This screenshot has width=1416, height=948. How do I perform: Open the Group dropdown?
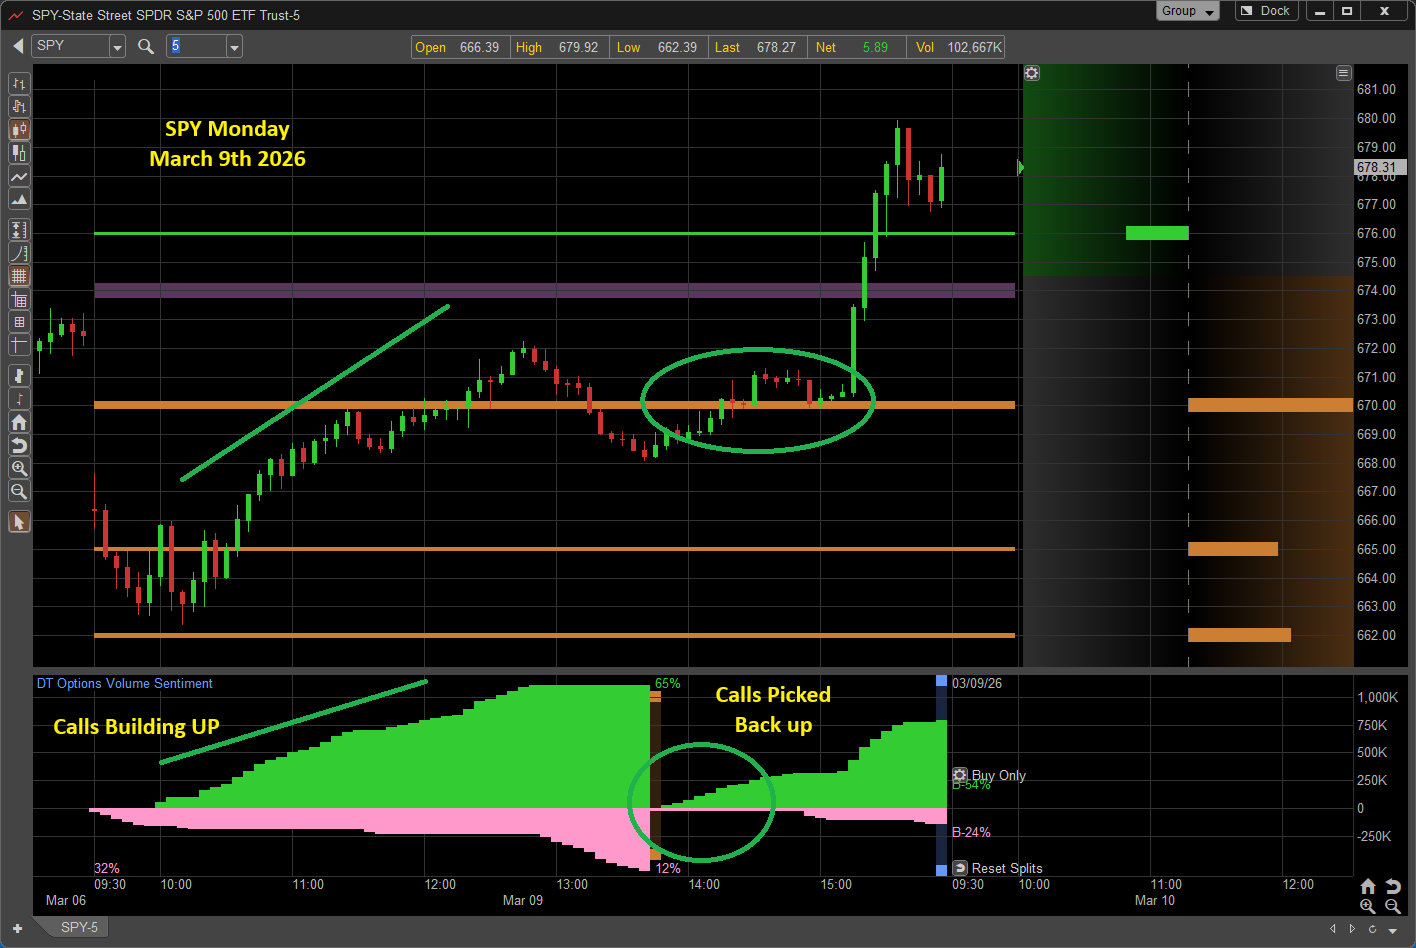[x=1188, y=11]
